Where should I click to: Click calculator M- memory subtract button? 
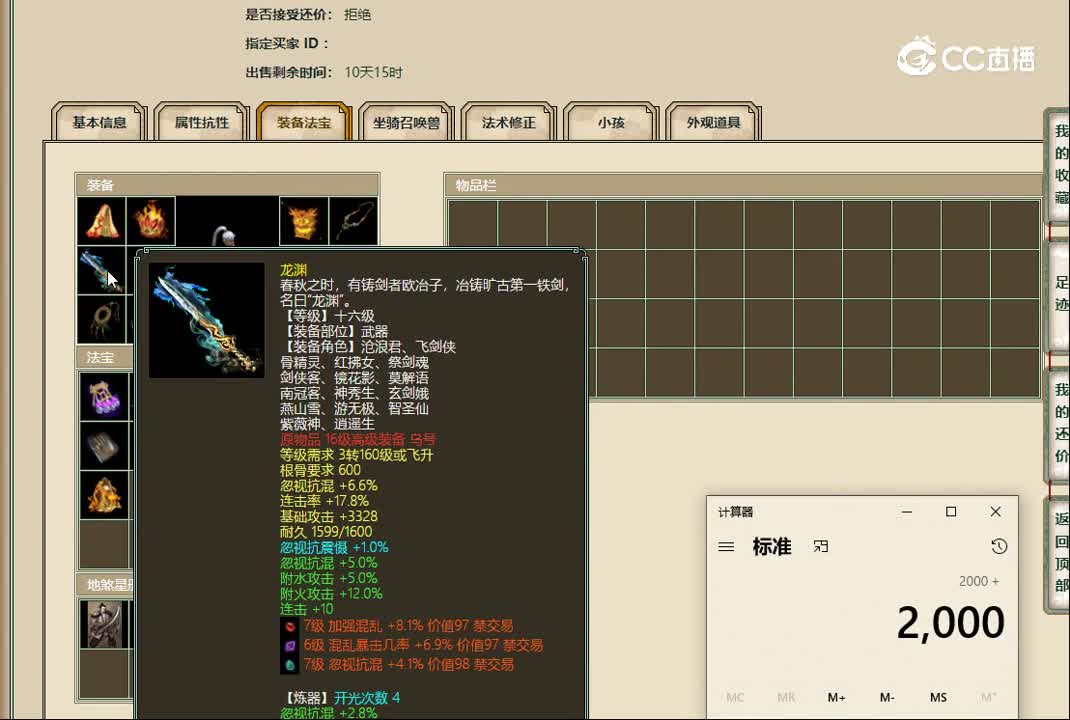[x=886, y=697]
